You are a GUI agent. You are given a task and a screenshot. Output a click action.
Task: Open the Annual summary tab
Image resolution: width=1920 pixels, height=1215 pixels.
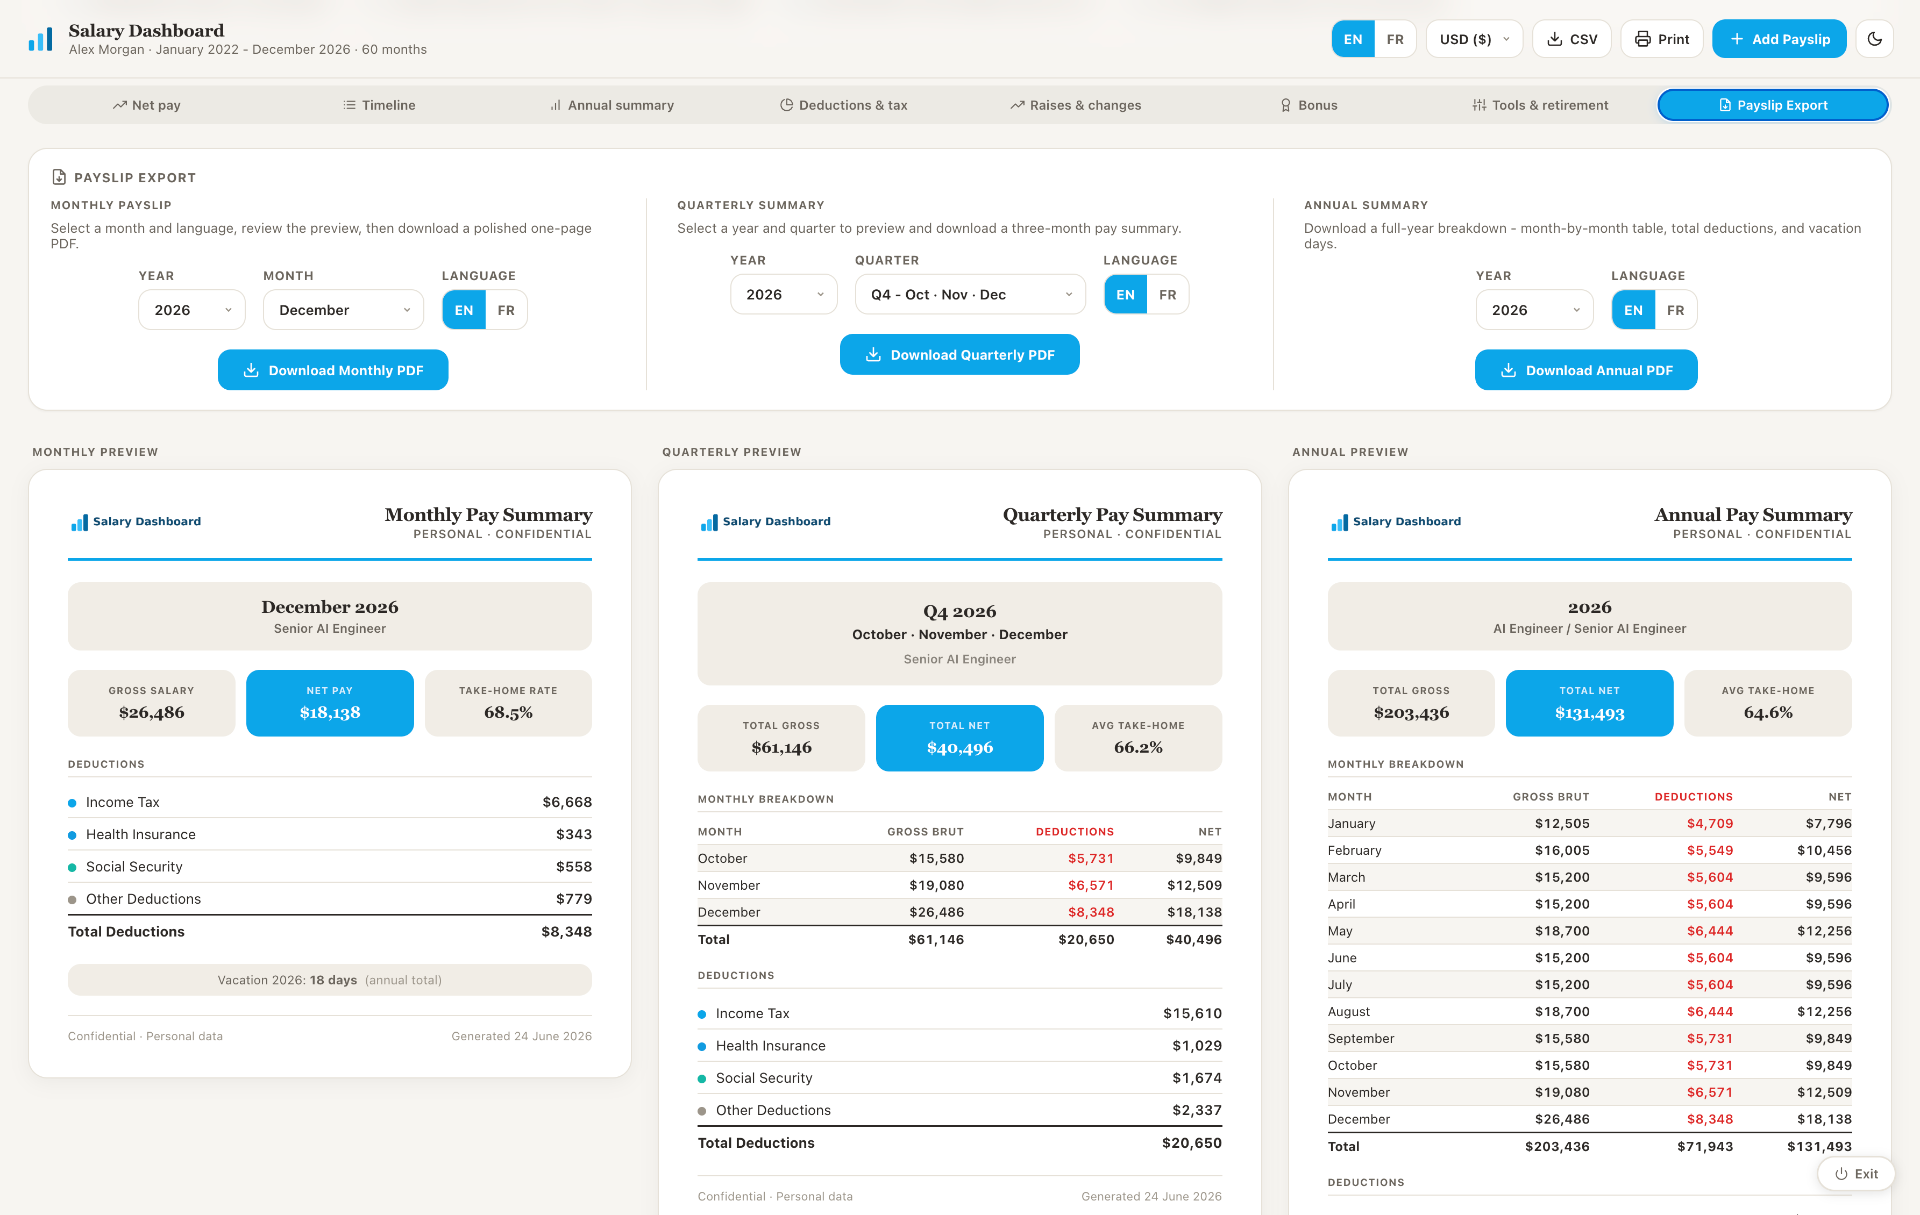(x=611, y=105)
